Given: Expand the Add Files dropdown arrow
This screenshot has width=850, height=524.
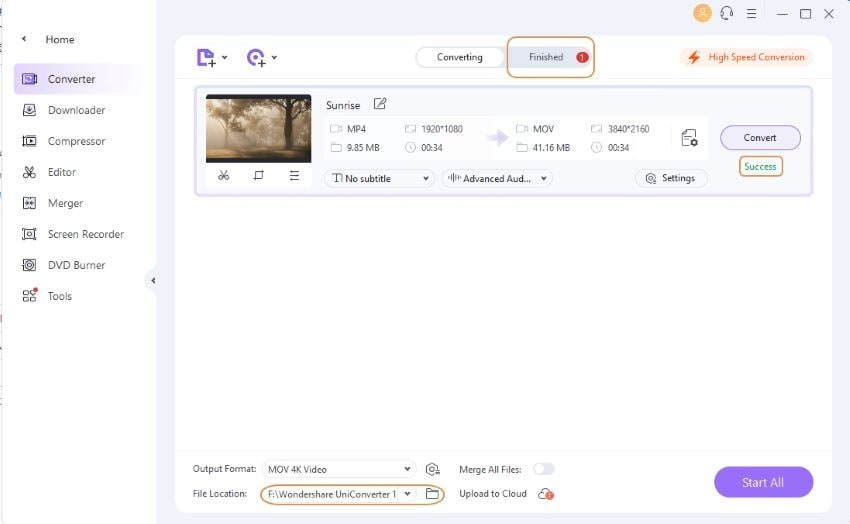Looking at the screenshot, I should pyautogui.click(x=224, y=57).
